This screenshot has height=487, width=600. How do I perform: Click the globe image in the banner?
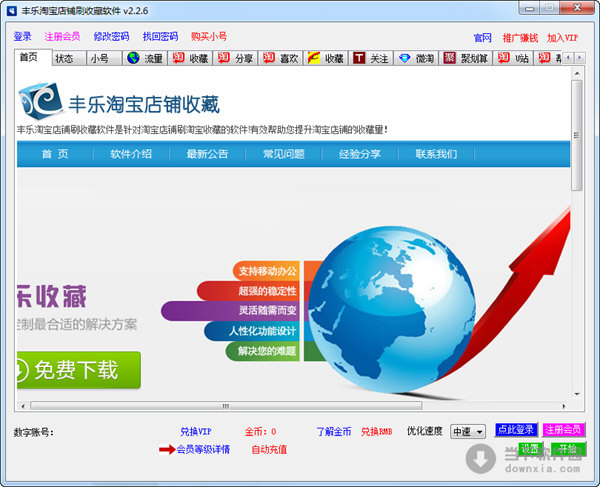(x=392, y=309)
